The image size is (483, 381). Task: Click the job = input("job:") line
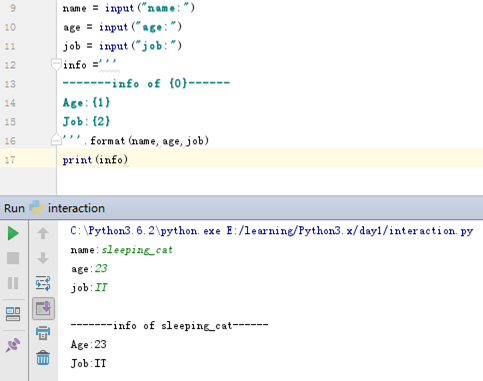click(x=123, y=46)
